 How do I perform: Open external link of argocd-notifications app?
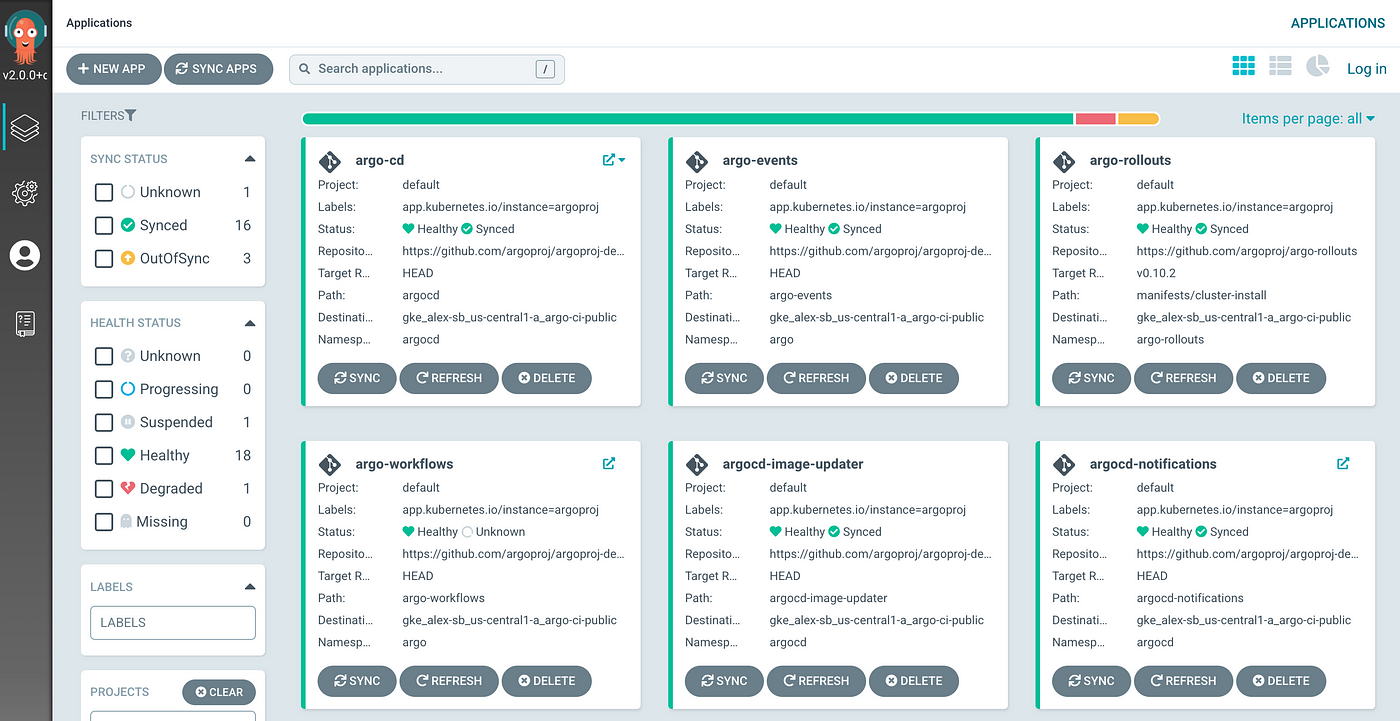(1343, 463)
